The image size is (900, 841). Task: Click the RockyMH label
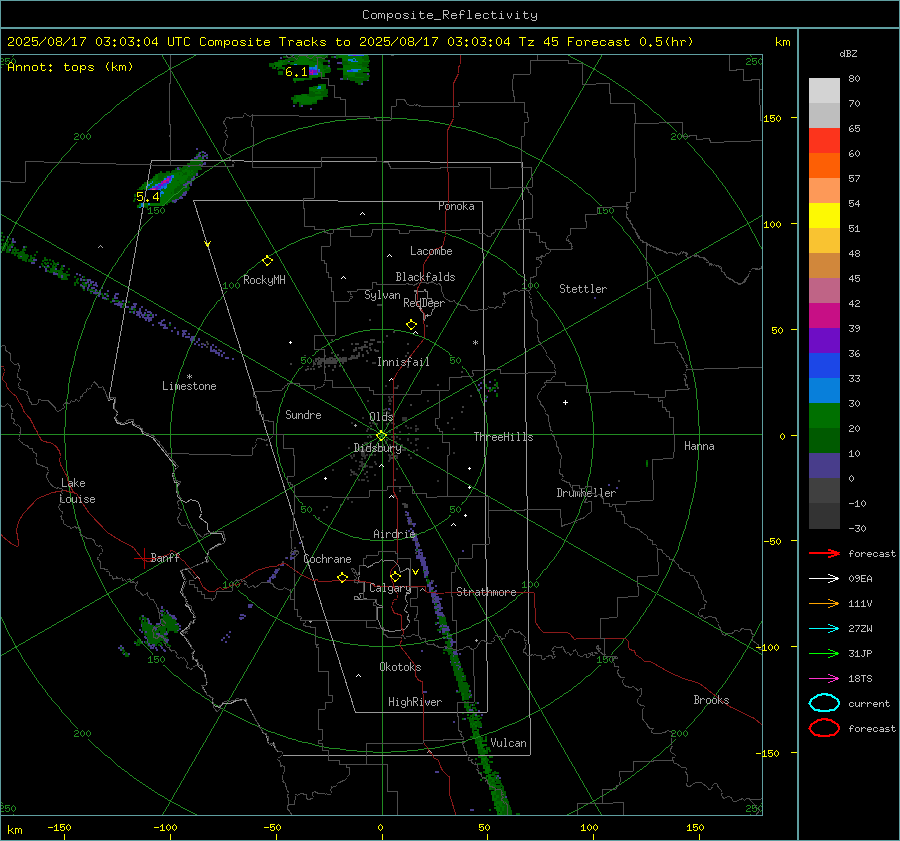[264, 280]
